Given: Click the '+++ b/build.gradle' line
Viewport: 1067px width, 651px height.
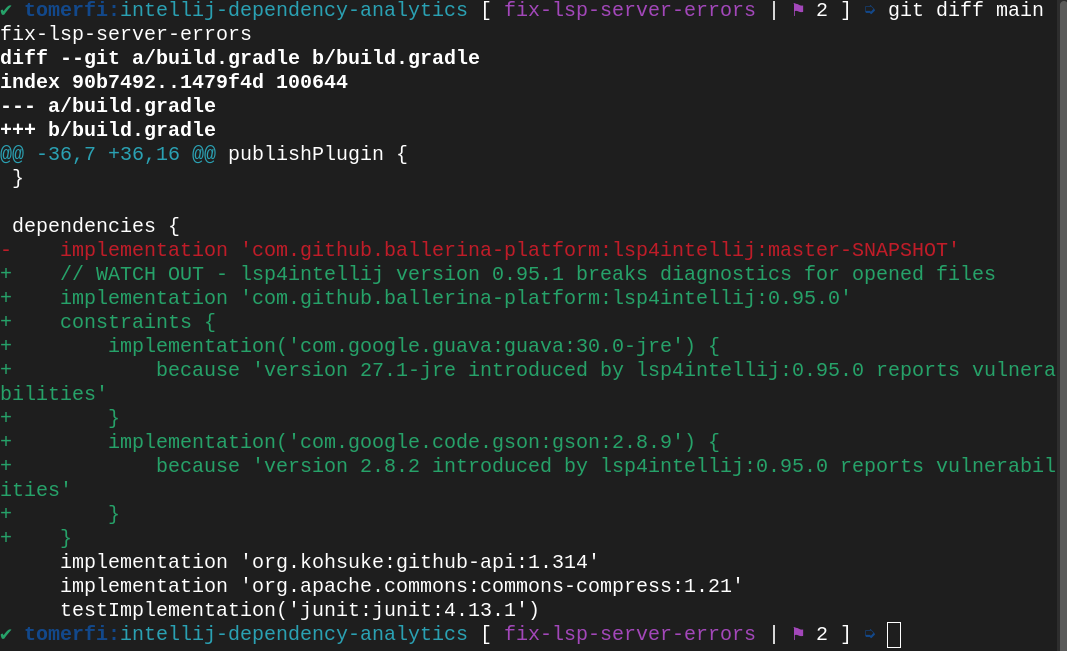Looking at the screenshot, I should click(x=108, y=129).
